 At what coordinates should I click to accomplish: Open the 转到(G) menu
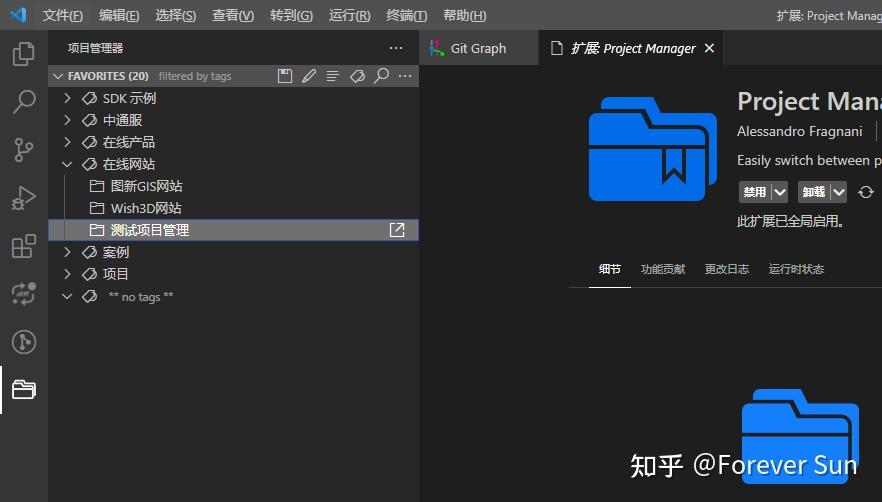291,15
